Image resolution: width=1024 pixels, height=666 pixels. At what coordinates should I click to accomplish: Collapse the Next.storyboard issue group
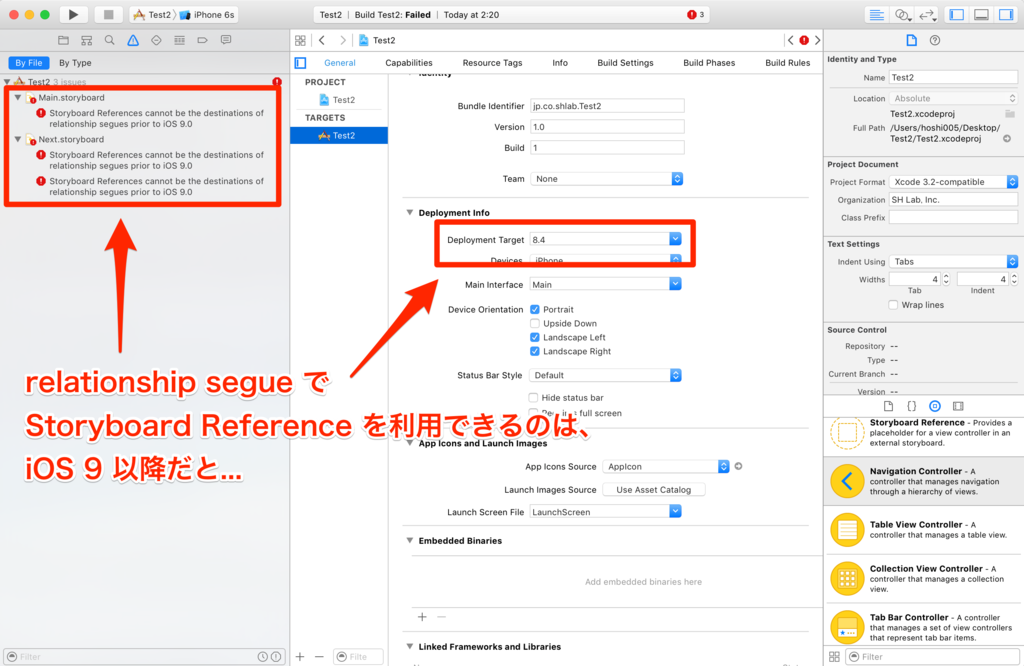click(x=18, y=139)
